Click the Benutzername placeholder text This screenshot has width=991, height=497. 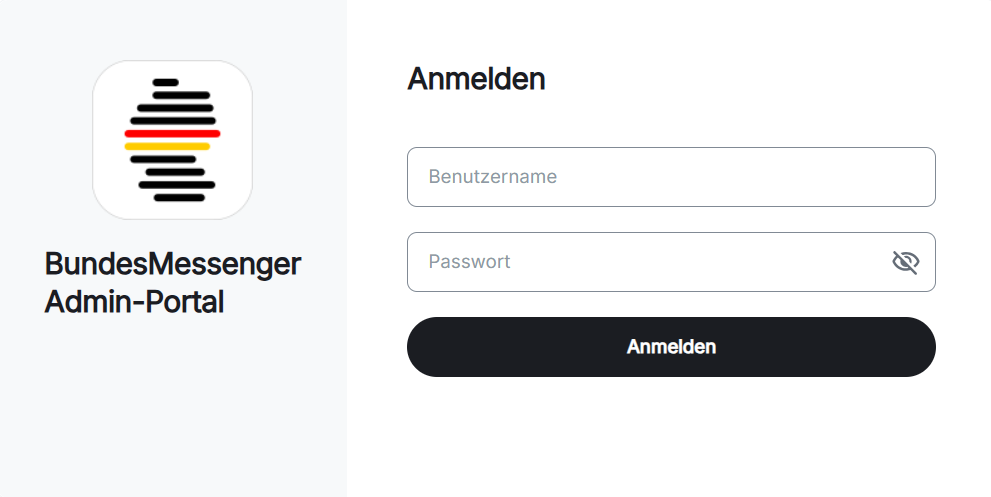[x=493, y=177]
